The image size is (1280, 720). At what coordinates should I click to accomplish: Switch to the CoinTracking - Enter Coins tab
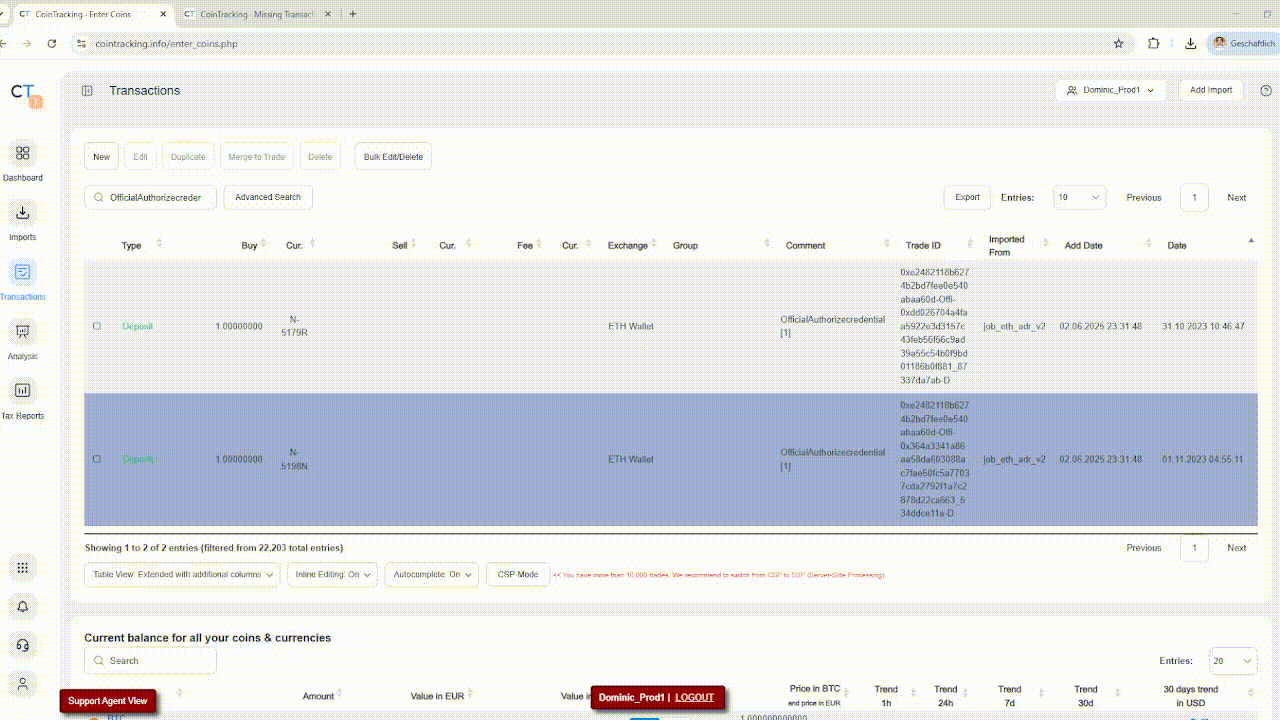coord(92,14)
